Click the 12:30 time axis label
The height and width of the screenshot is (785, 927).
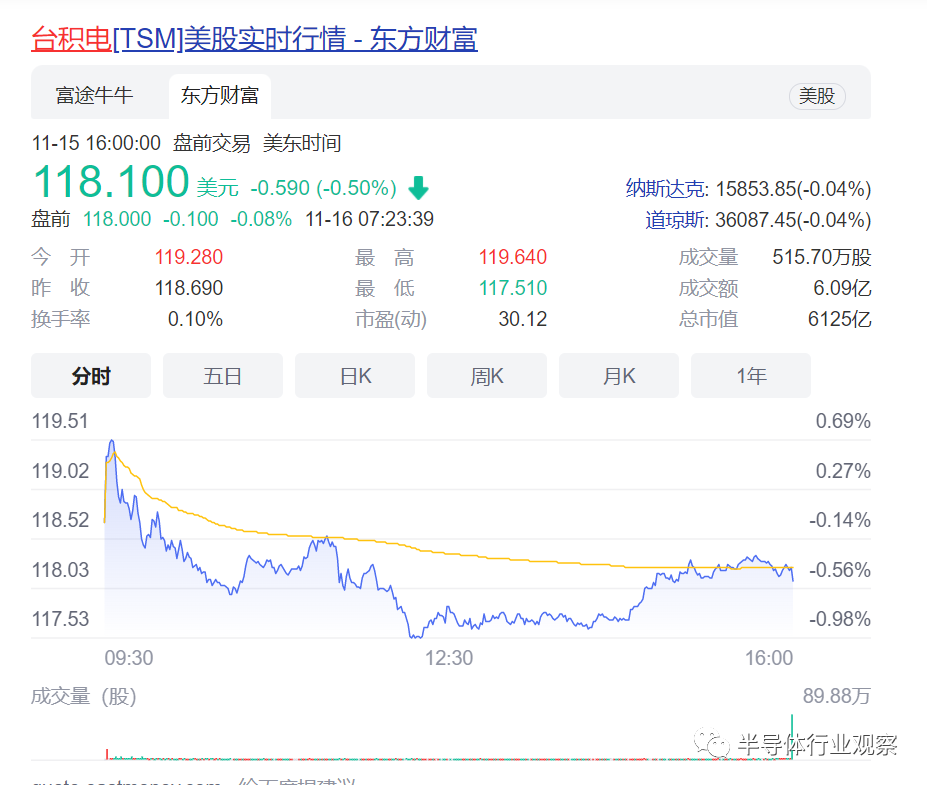click(449, 658)
